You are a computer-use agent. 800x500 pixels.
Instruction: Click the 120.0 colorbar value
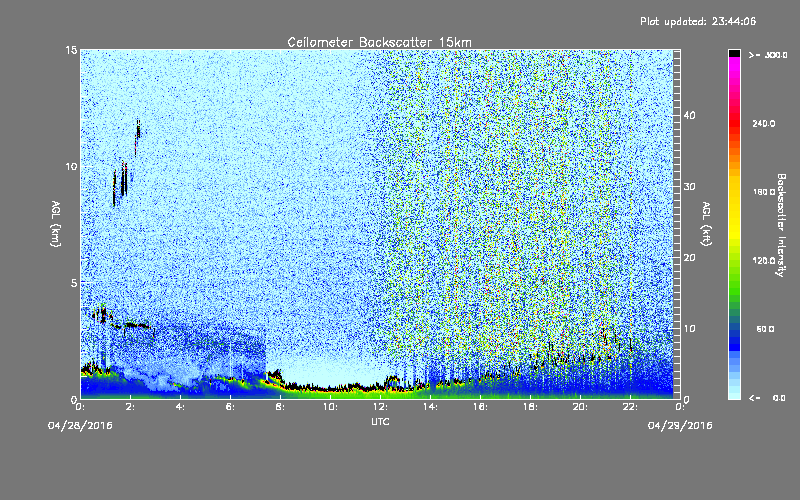[x=764, y=260]
